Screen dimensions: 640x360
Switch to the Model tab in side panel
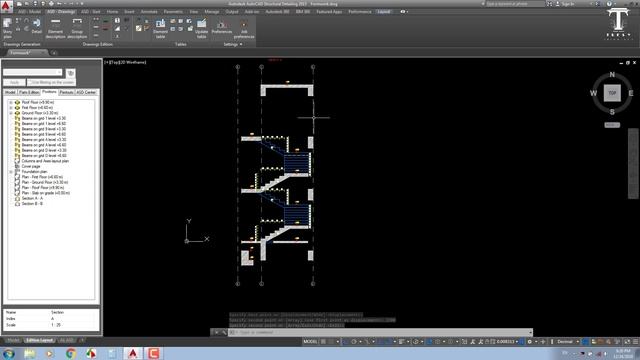click(x=10, y=93)
